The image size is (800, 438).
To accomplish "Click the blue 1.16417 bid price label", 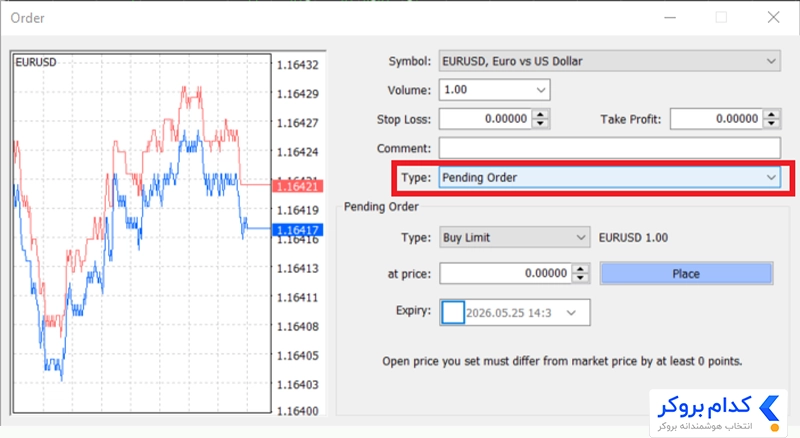I will click(298, 230).
